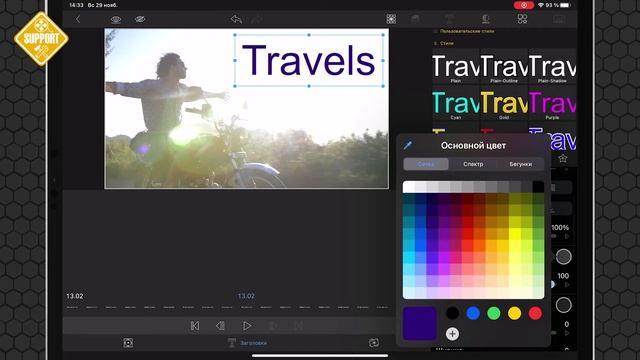This screenshot has height=360, width=640.
Task: Choose the black saved color dot
Action: (x=452, y=313)
